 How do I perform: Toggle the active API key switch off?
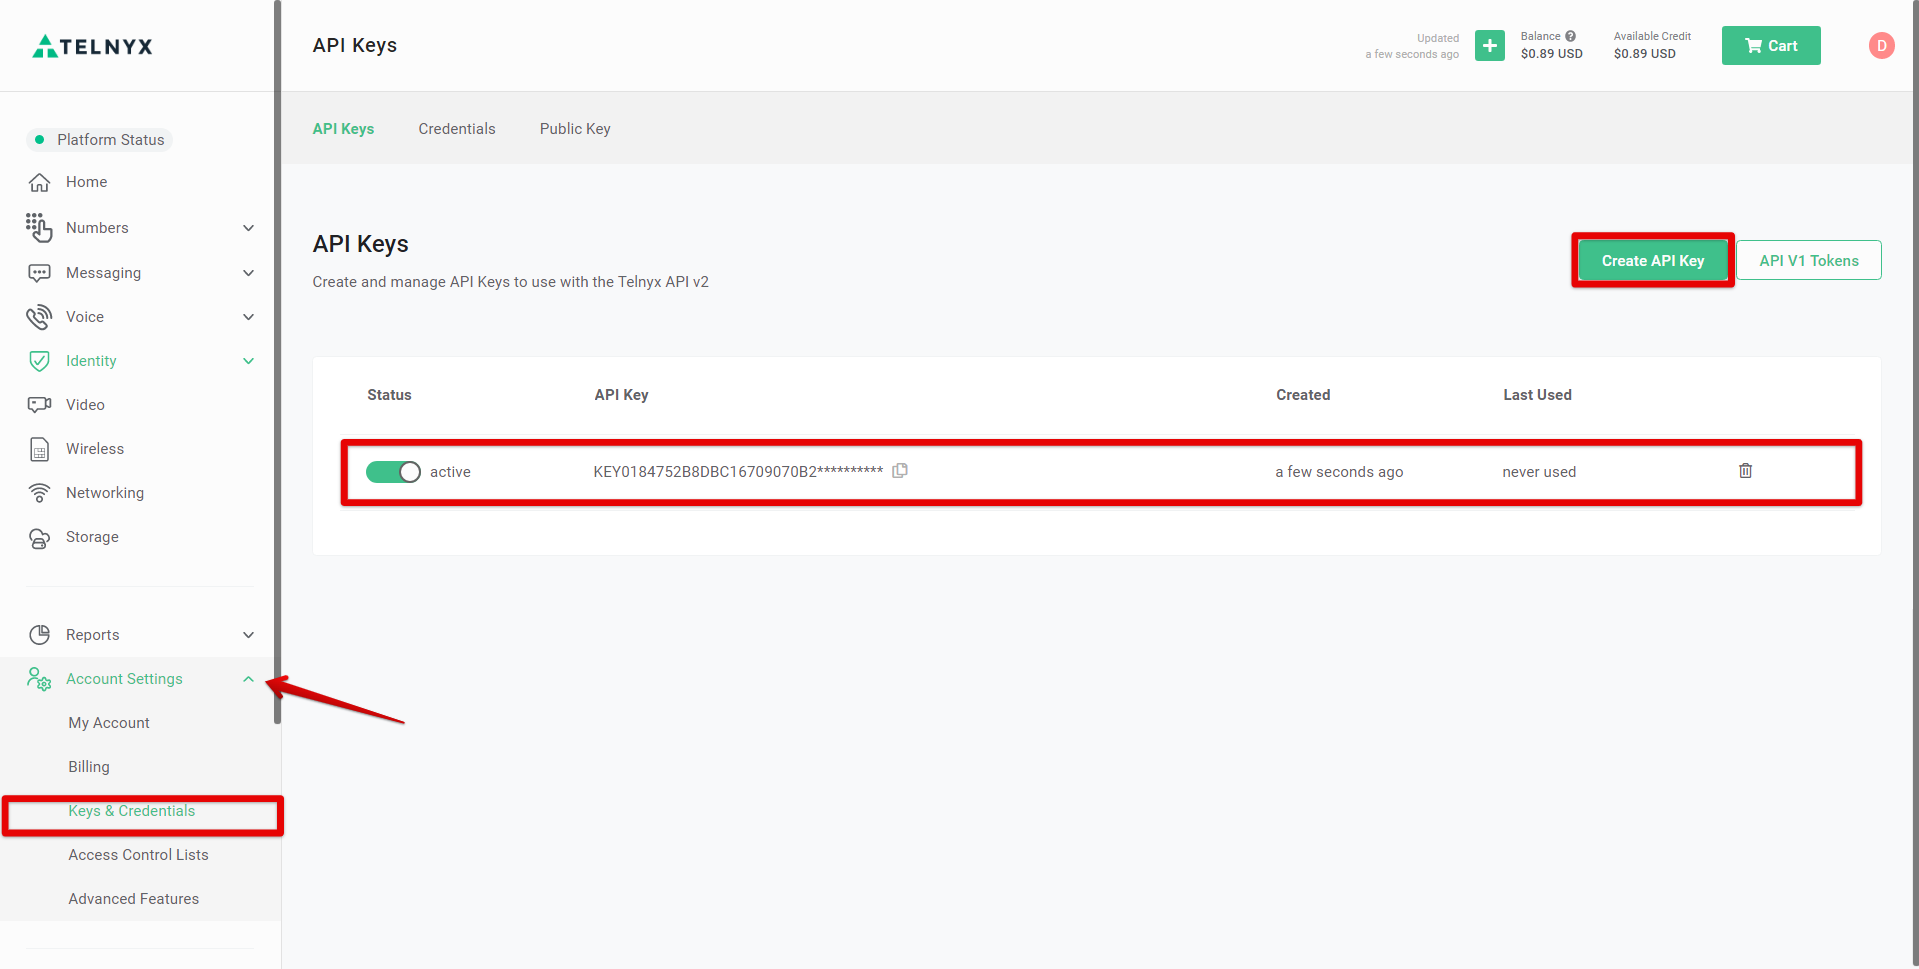coord(393,472)
